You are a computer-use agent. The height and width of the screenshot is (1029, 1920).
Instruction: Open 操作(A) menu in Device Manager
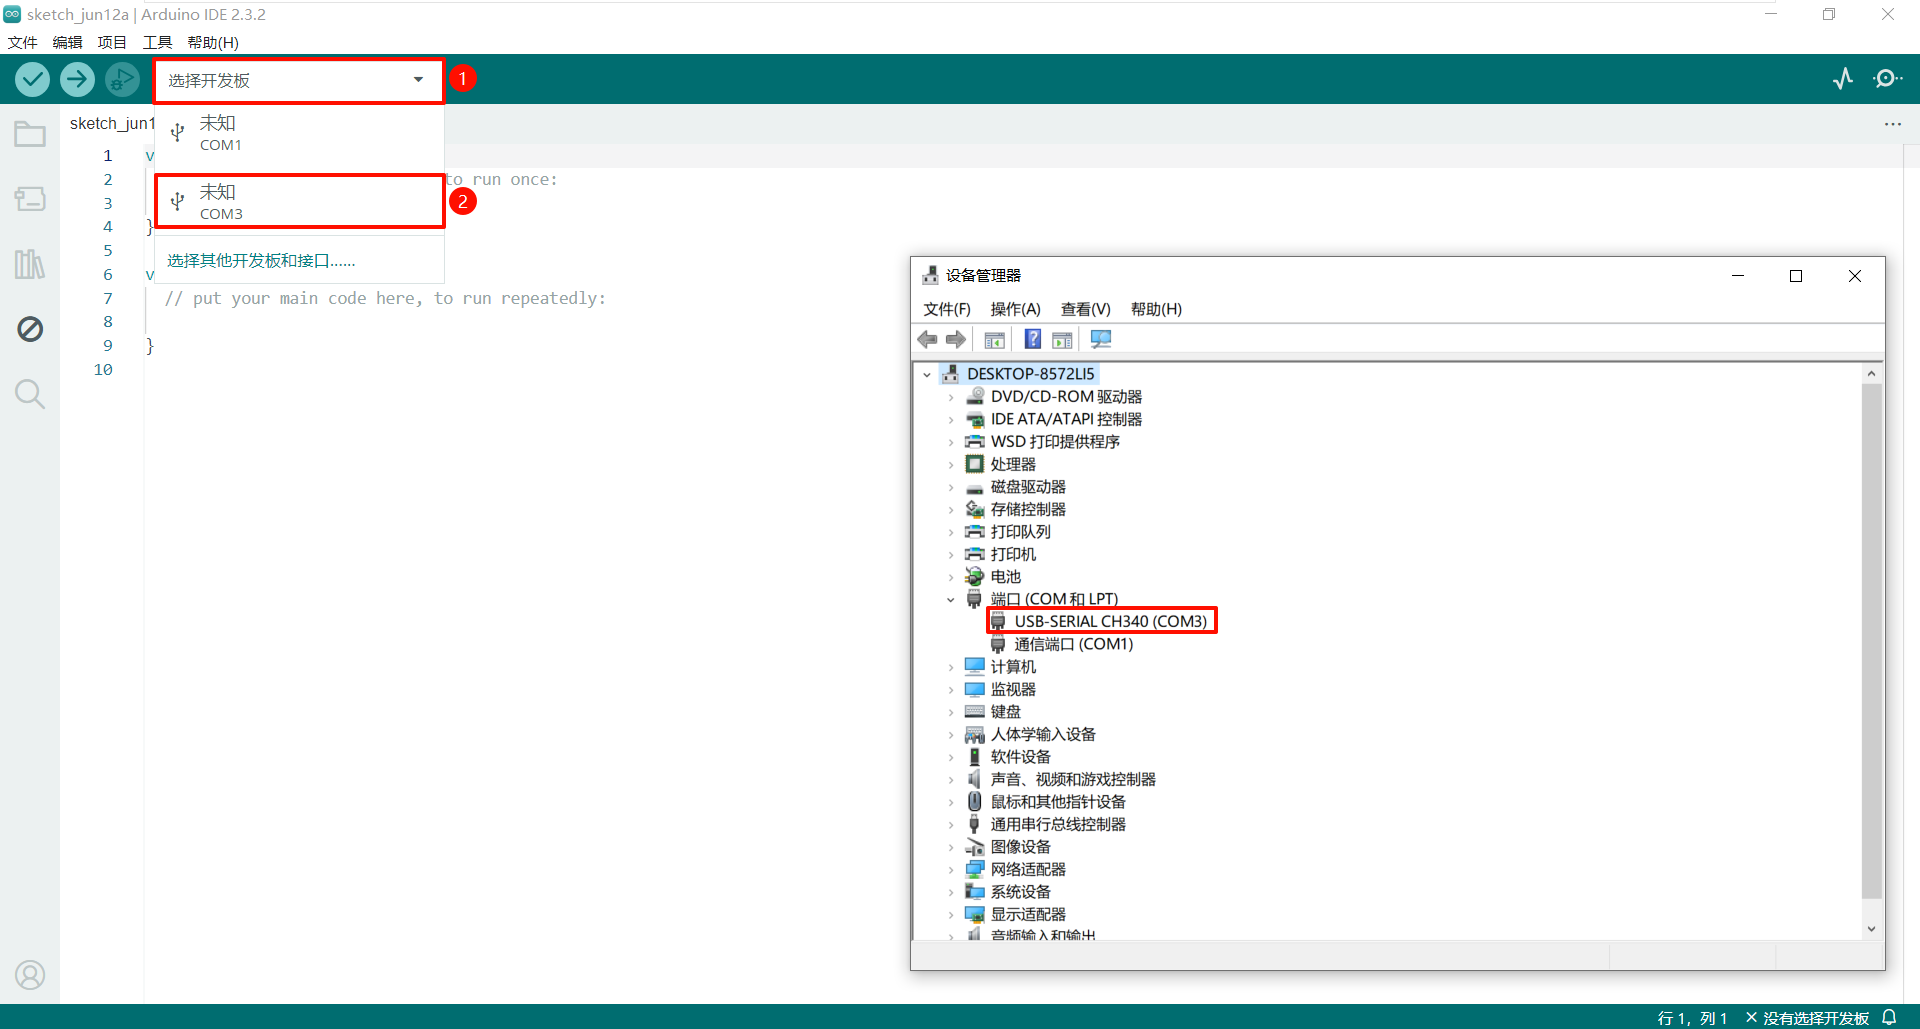[1015, 309]
